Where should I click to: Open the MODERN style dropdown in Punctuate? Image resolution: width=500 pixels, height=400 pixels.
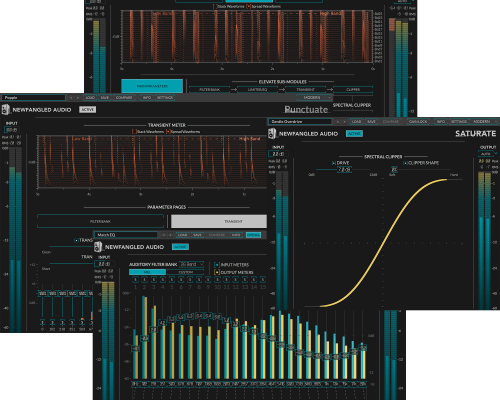314,98
